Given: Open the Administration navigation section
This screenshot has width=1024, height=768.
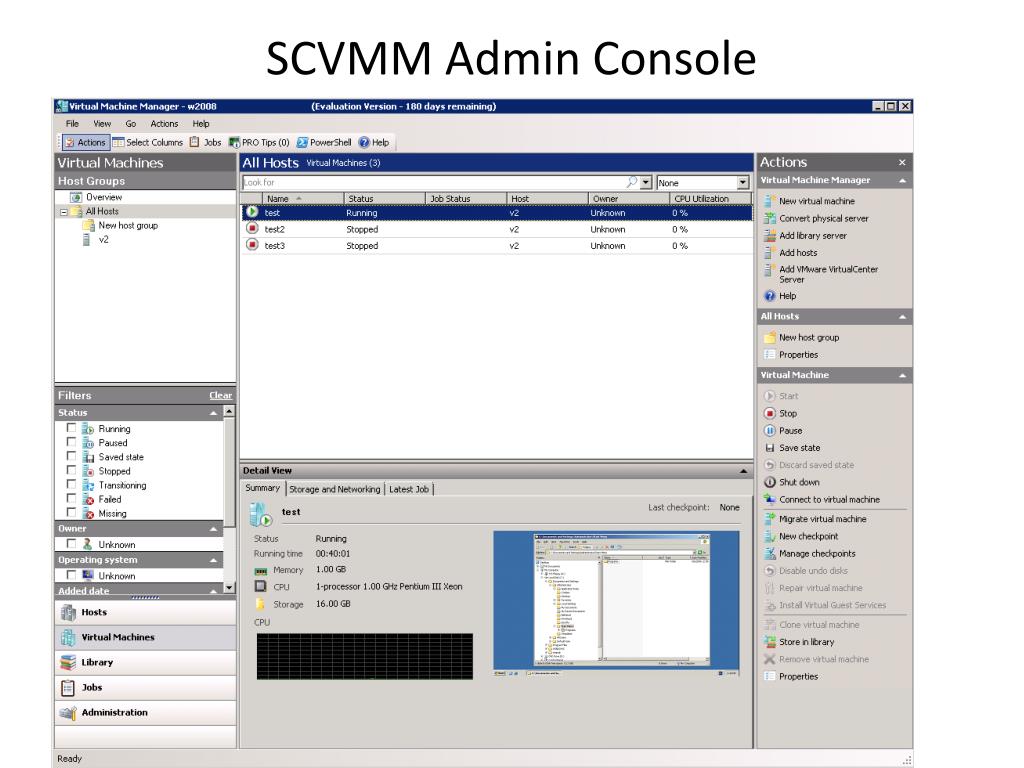Looking at the screenshot, I should click(x=146, y=712).
